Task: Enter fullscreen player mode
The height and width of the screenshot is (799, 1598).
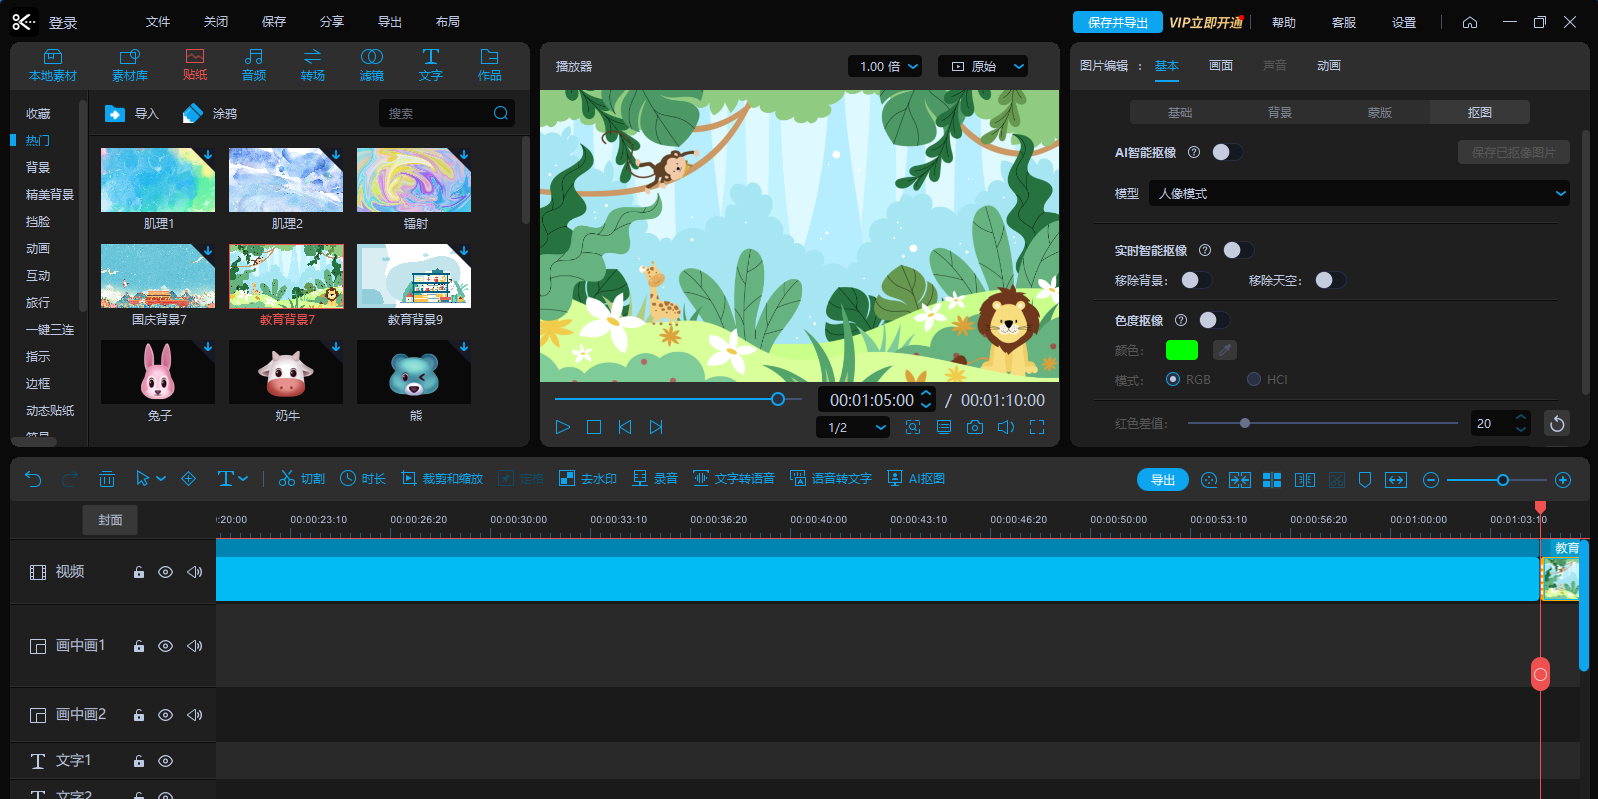Action: [1037, 427]
